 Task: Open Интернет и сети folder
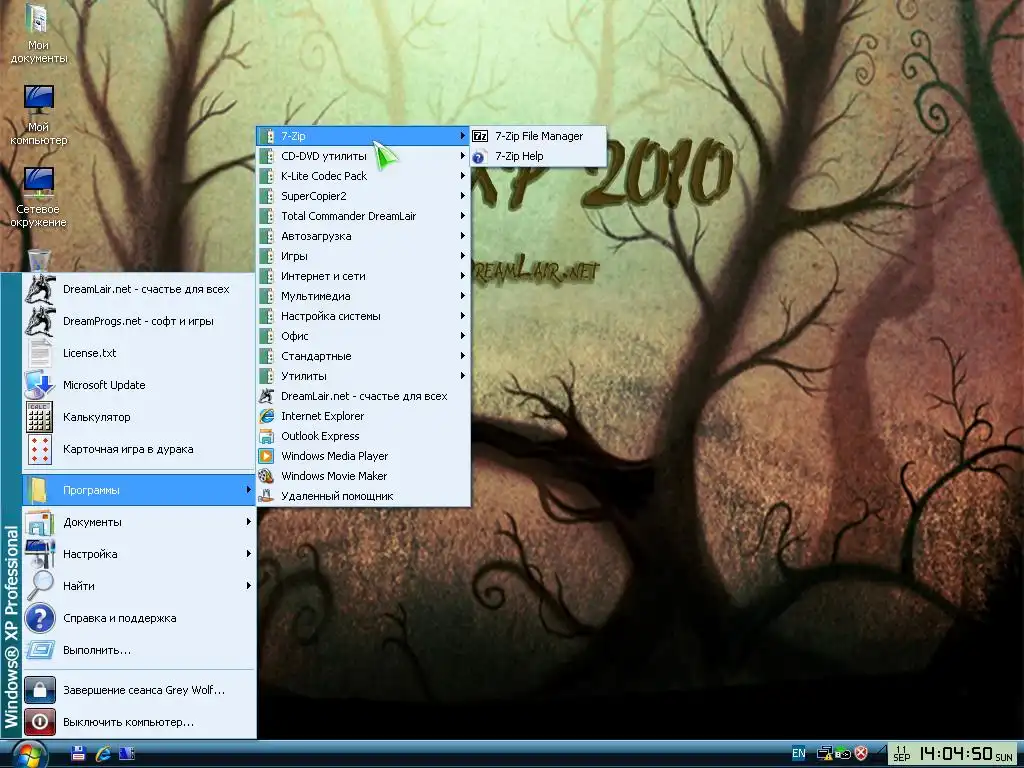363,276
